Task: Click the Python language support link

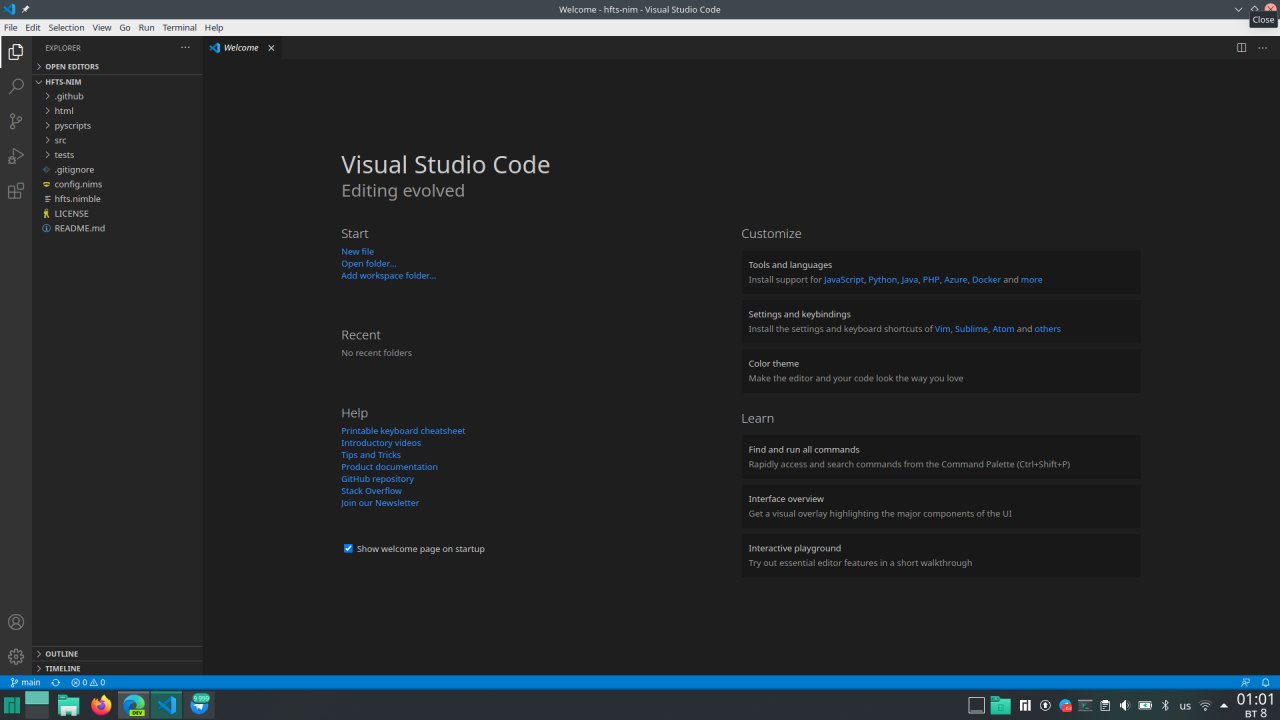Action: point(882,280)
